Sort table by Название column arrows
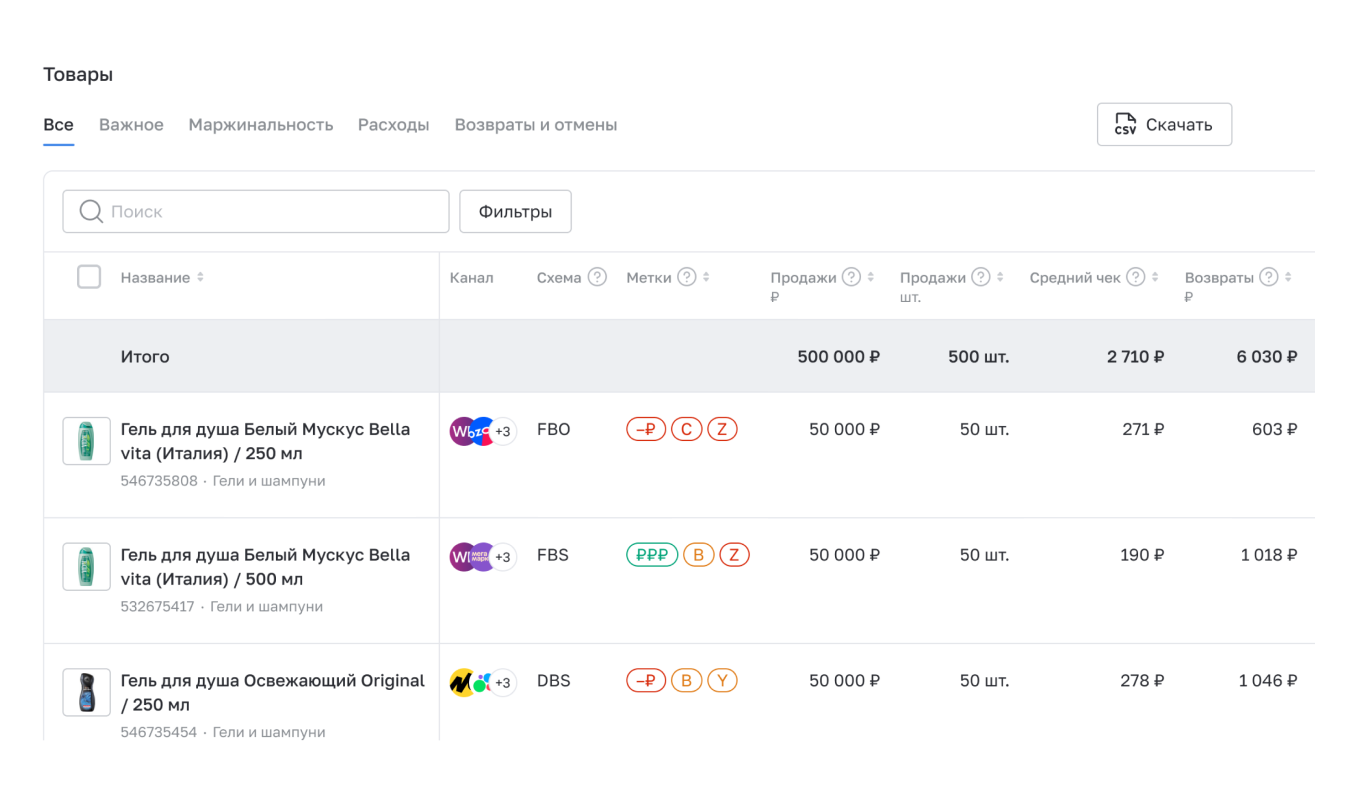This screenshot has width=1360, height=807. pyautogui.click(x=200, y=277)
